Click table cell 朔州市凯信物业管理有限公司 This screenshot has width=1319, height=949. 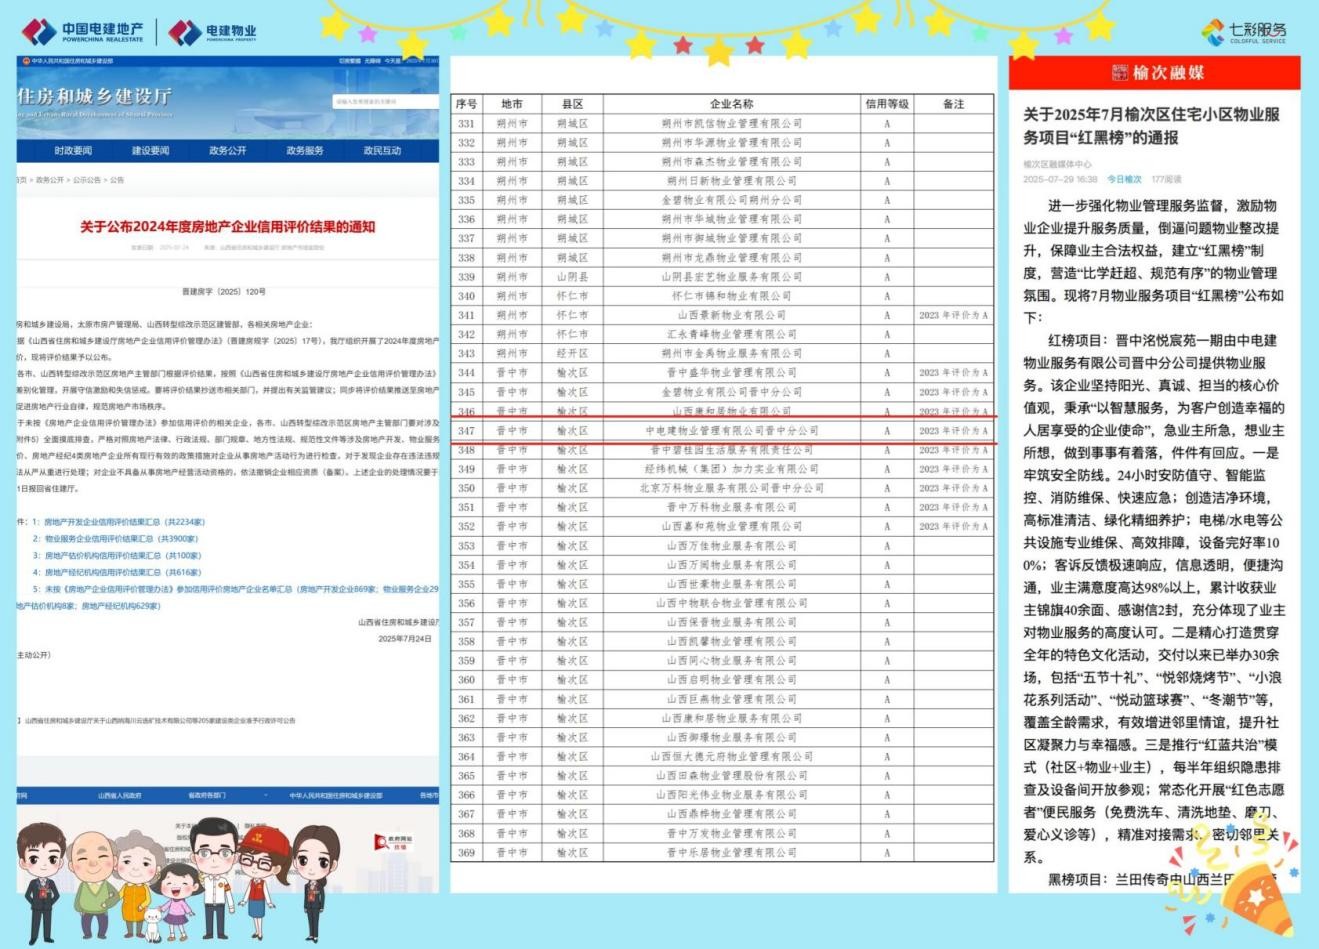tap(731, 124)
